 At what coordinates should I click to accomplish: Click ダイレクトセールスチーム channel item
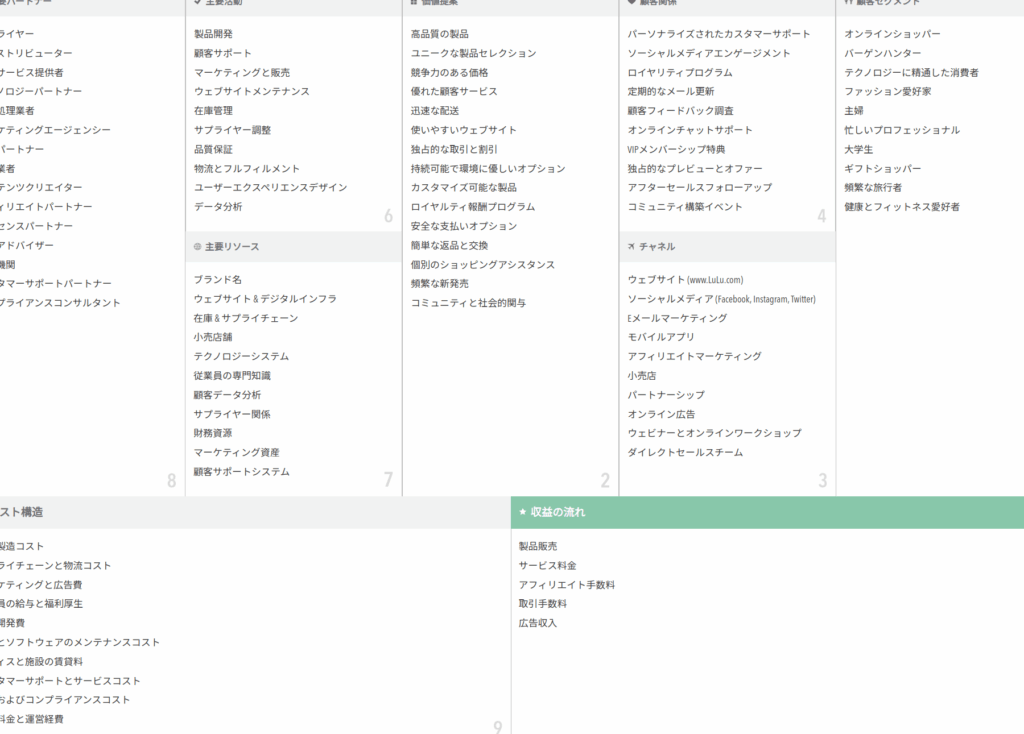tap(685, 453)
